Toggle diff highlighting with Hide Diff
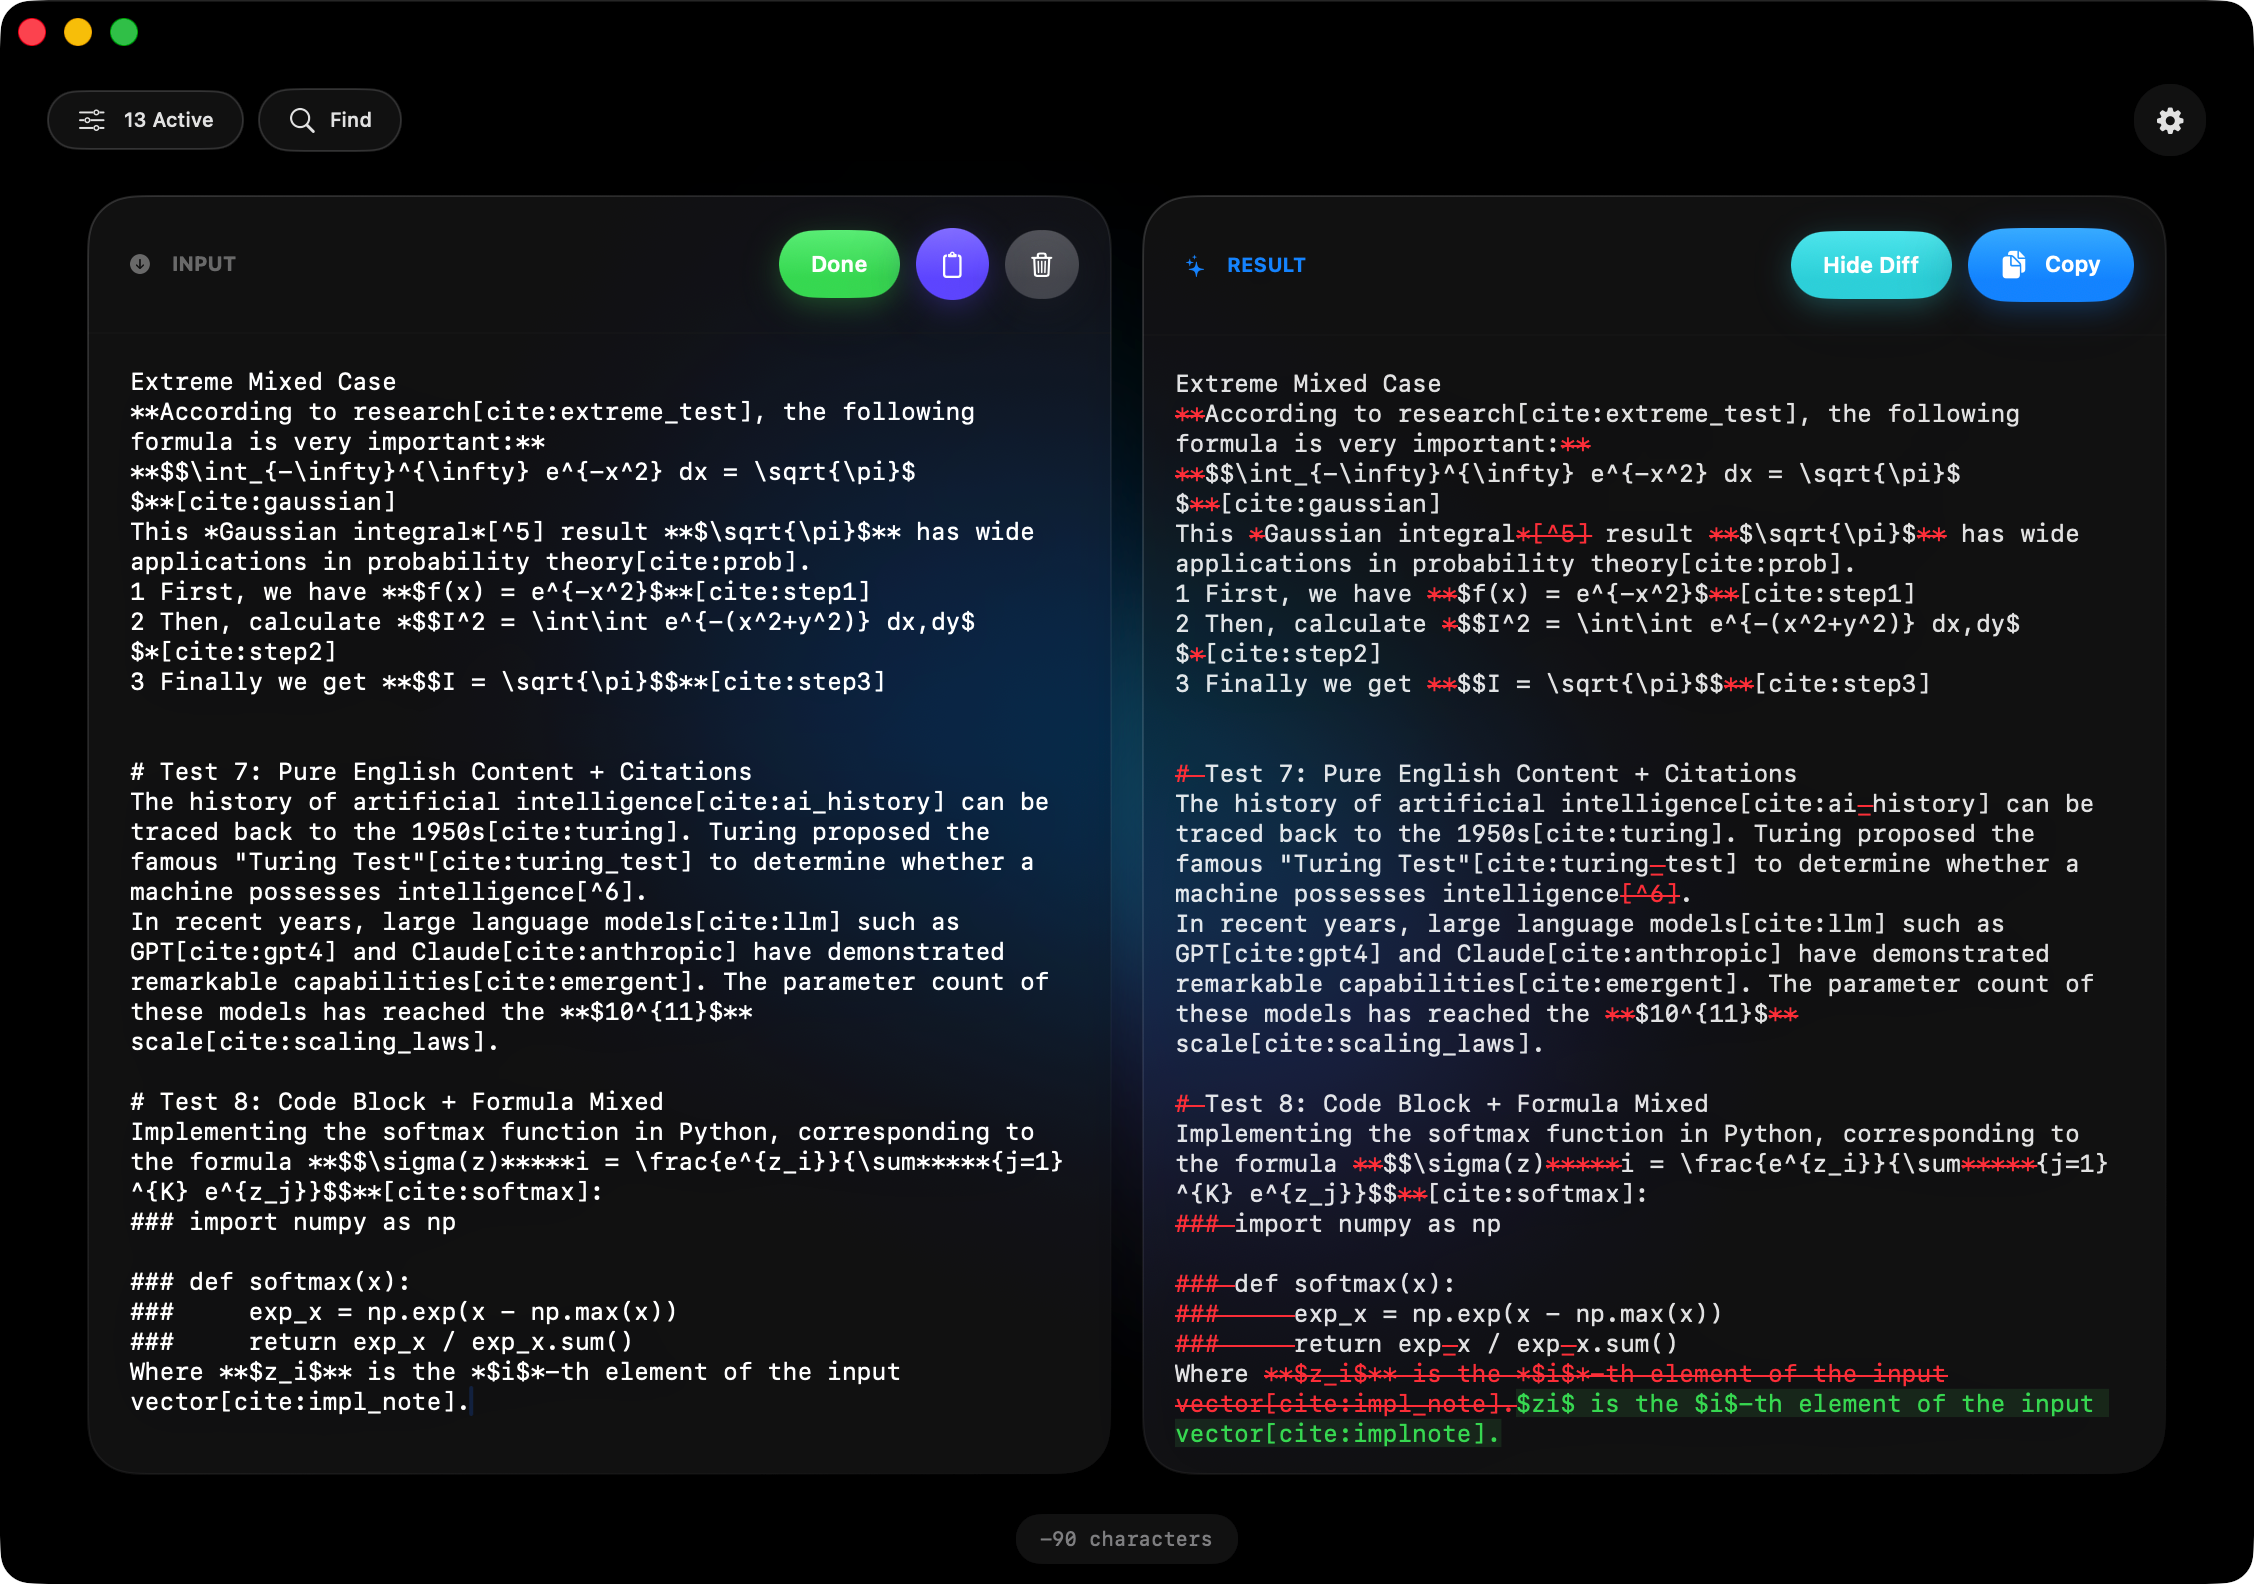The width and height of the screenshot is (2254, 1584). 1869,264
